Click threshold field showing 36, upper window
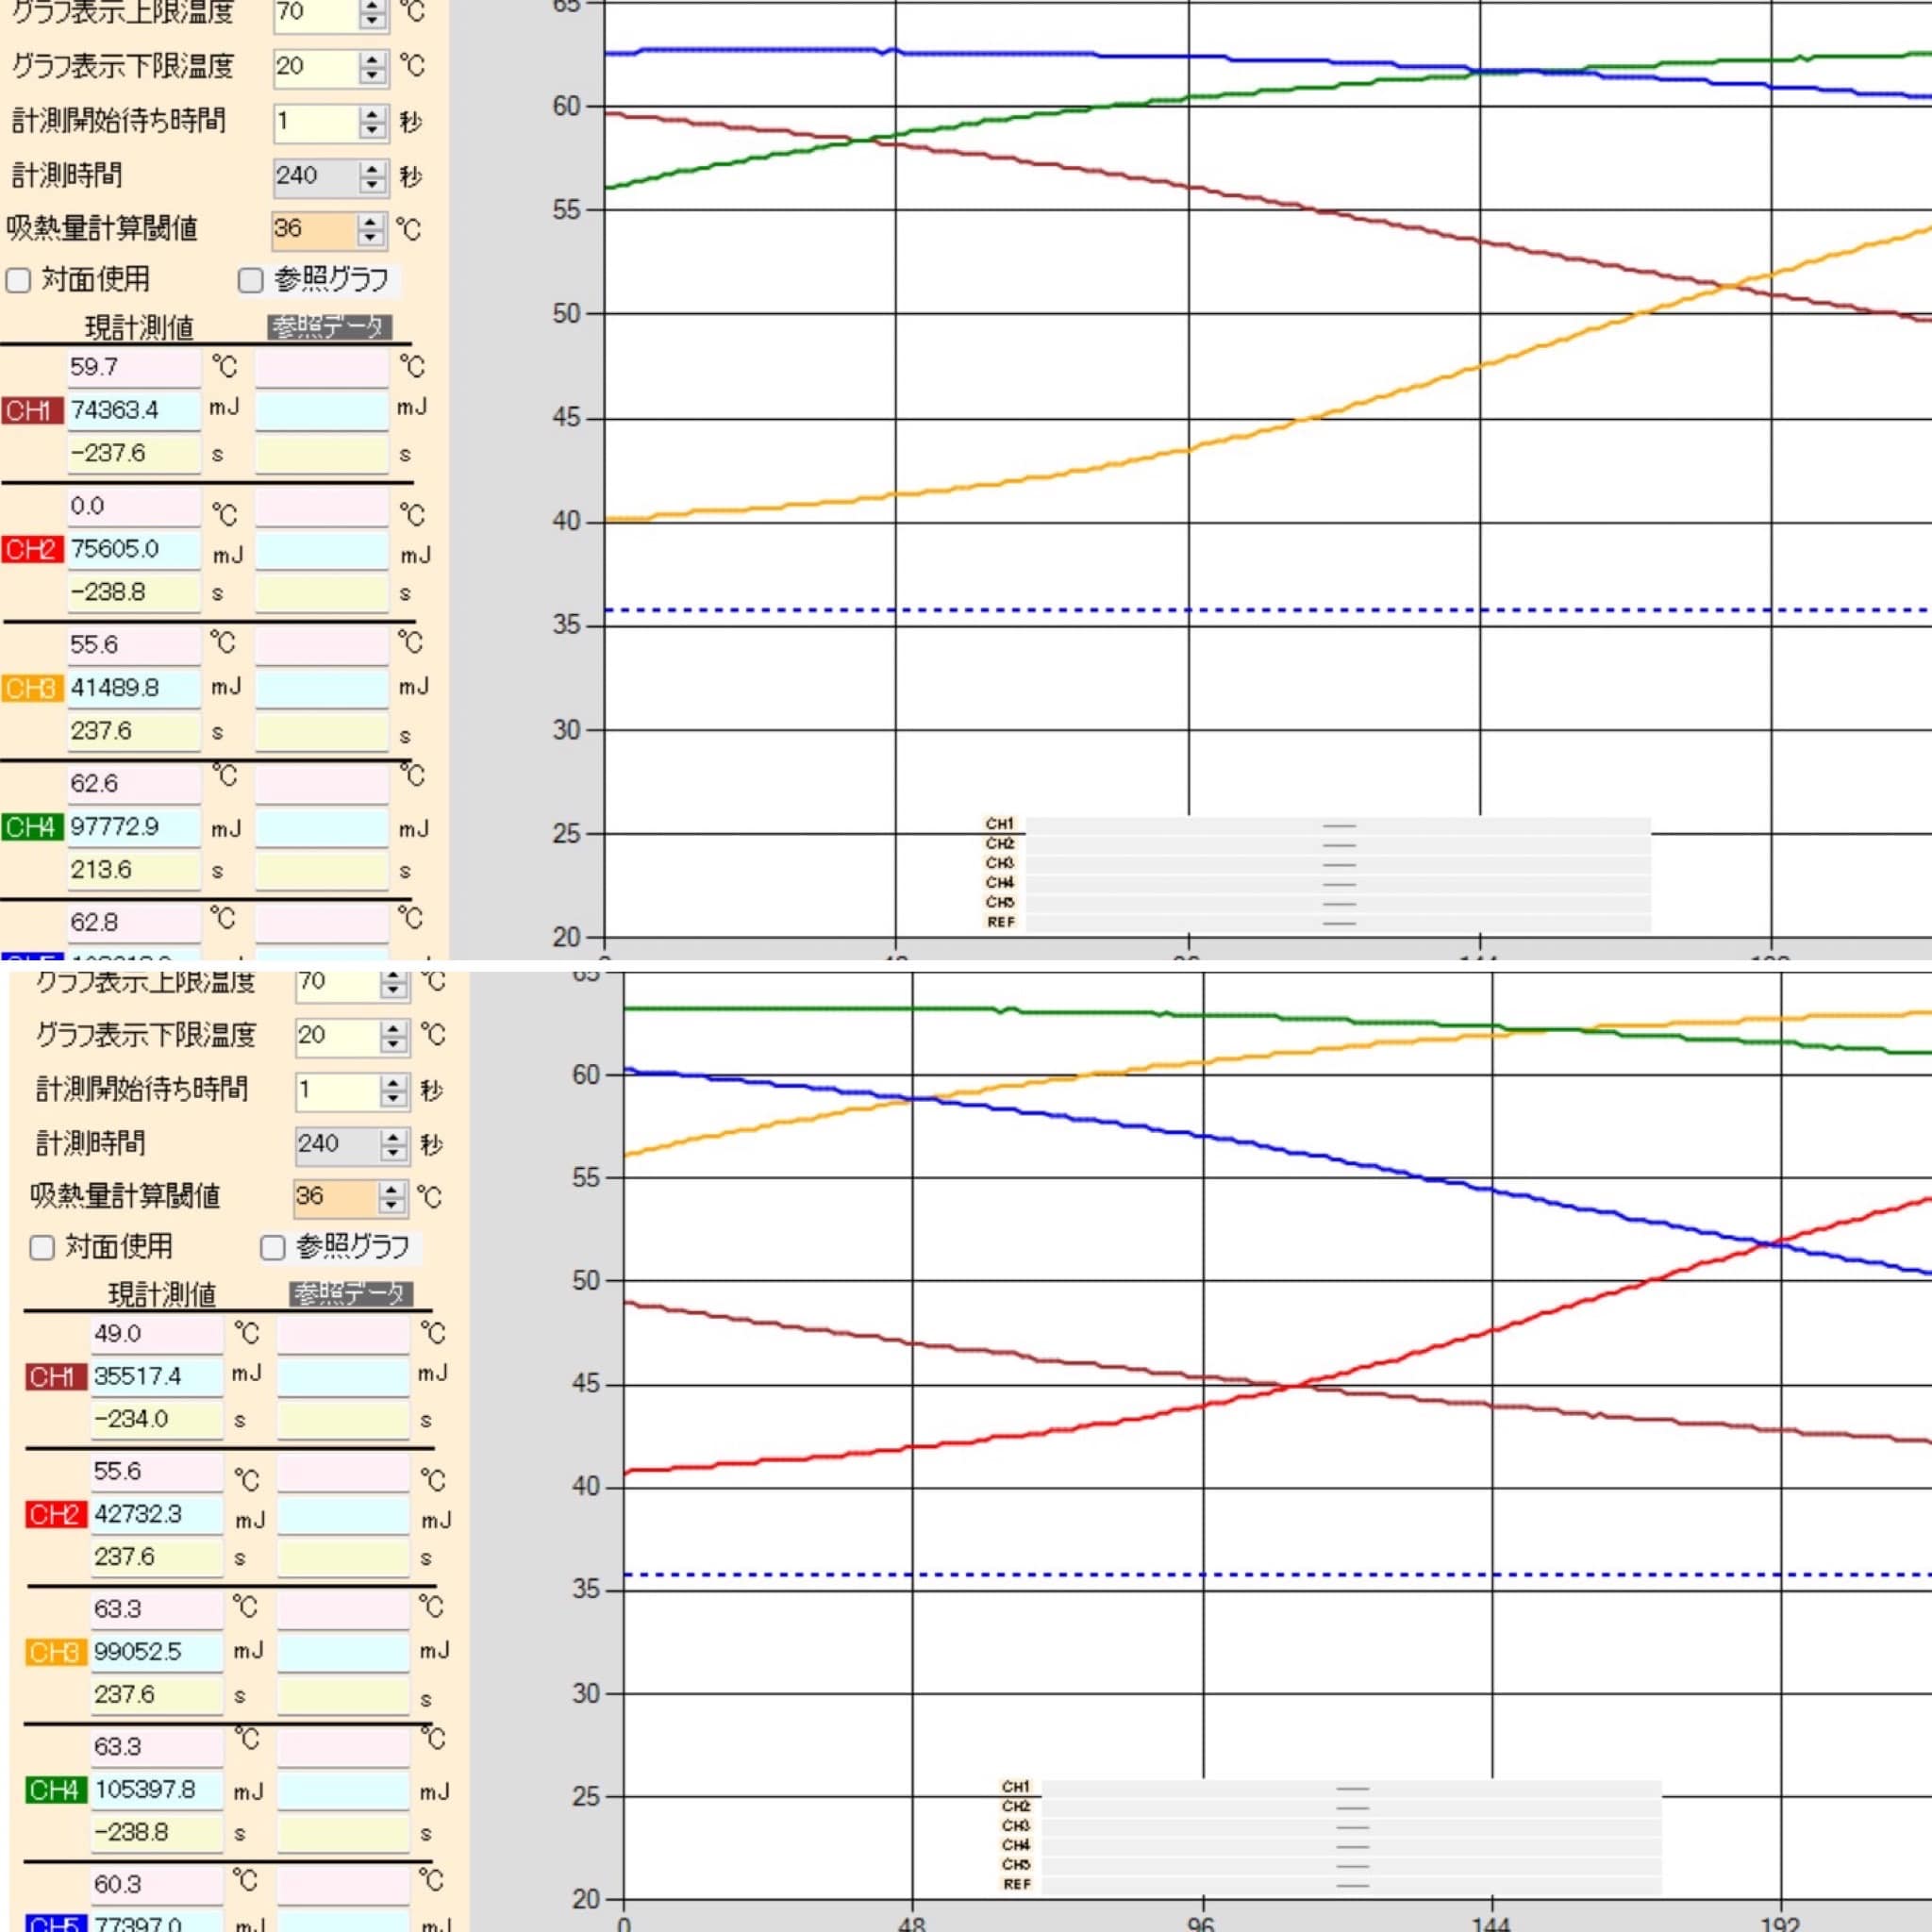 point(315,230)
